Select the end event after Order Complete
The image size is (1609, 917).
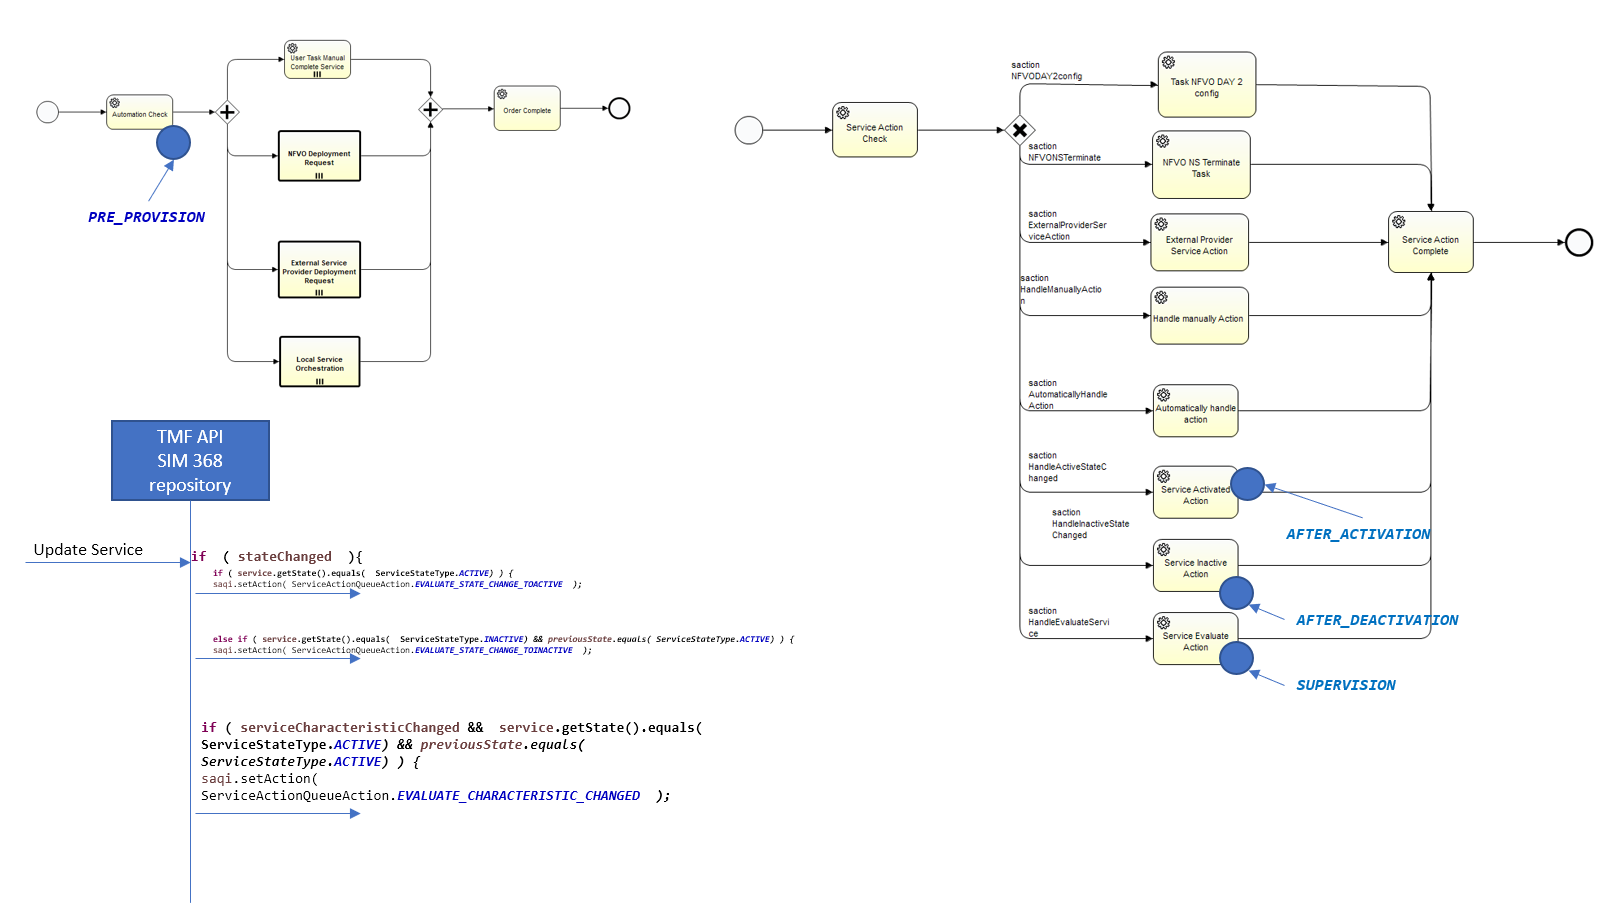(x=619, y=108)
